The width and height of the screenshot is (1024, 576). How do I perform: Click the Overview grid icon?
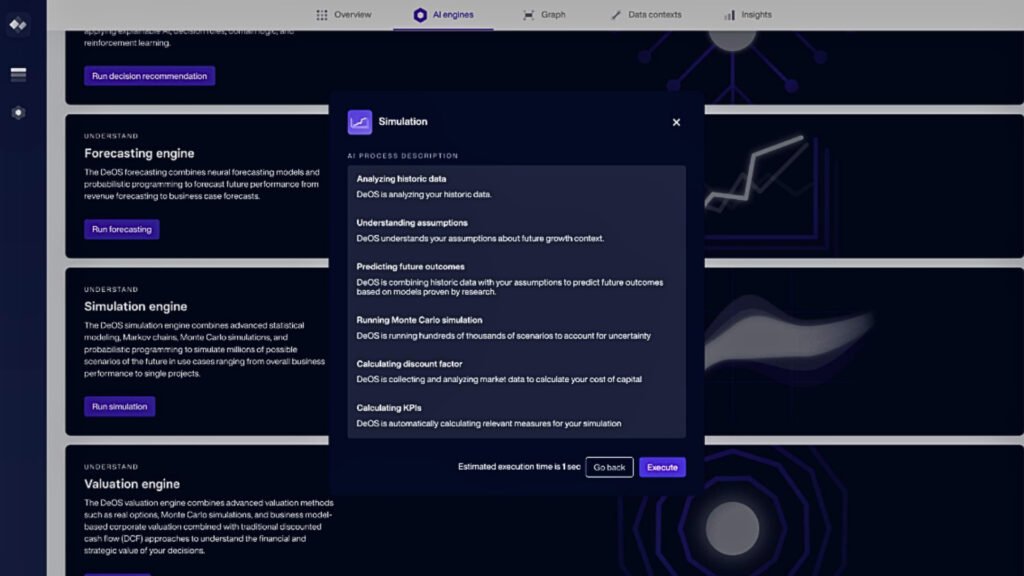(322, 15)
